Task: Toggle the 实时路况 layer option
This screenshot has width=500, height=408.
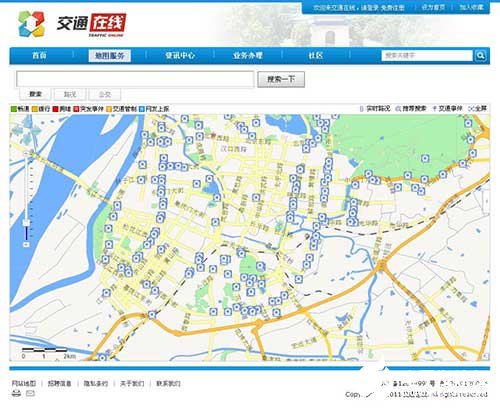Action: point(375,108)
